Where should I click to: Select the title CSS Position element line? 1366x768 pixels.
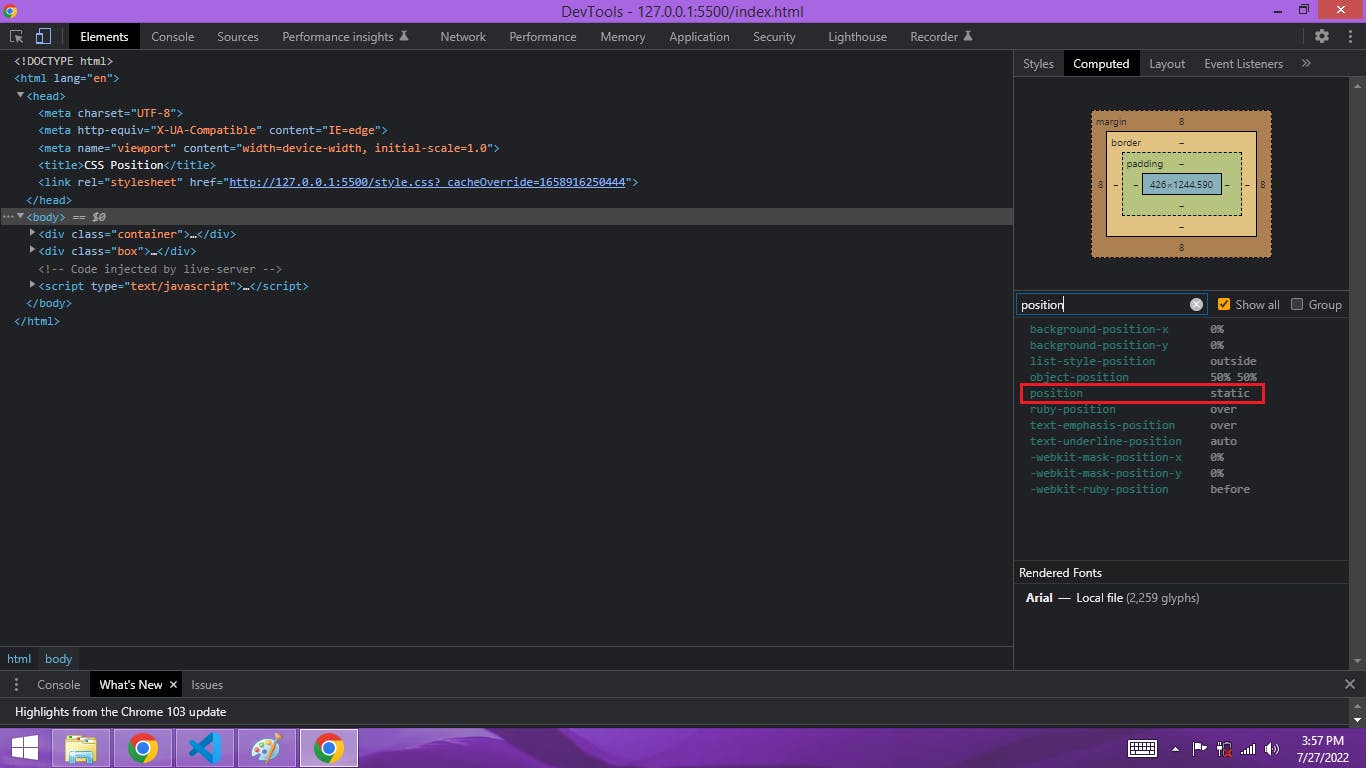click(127, 165)
